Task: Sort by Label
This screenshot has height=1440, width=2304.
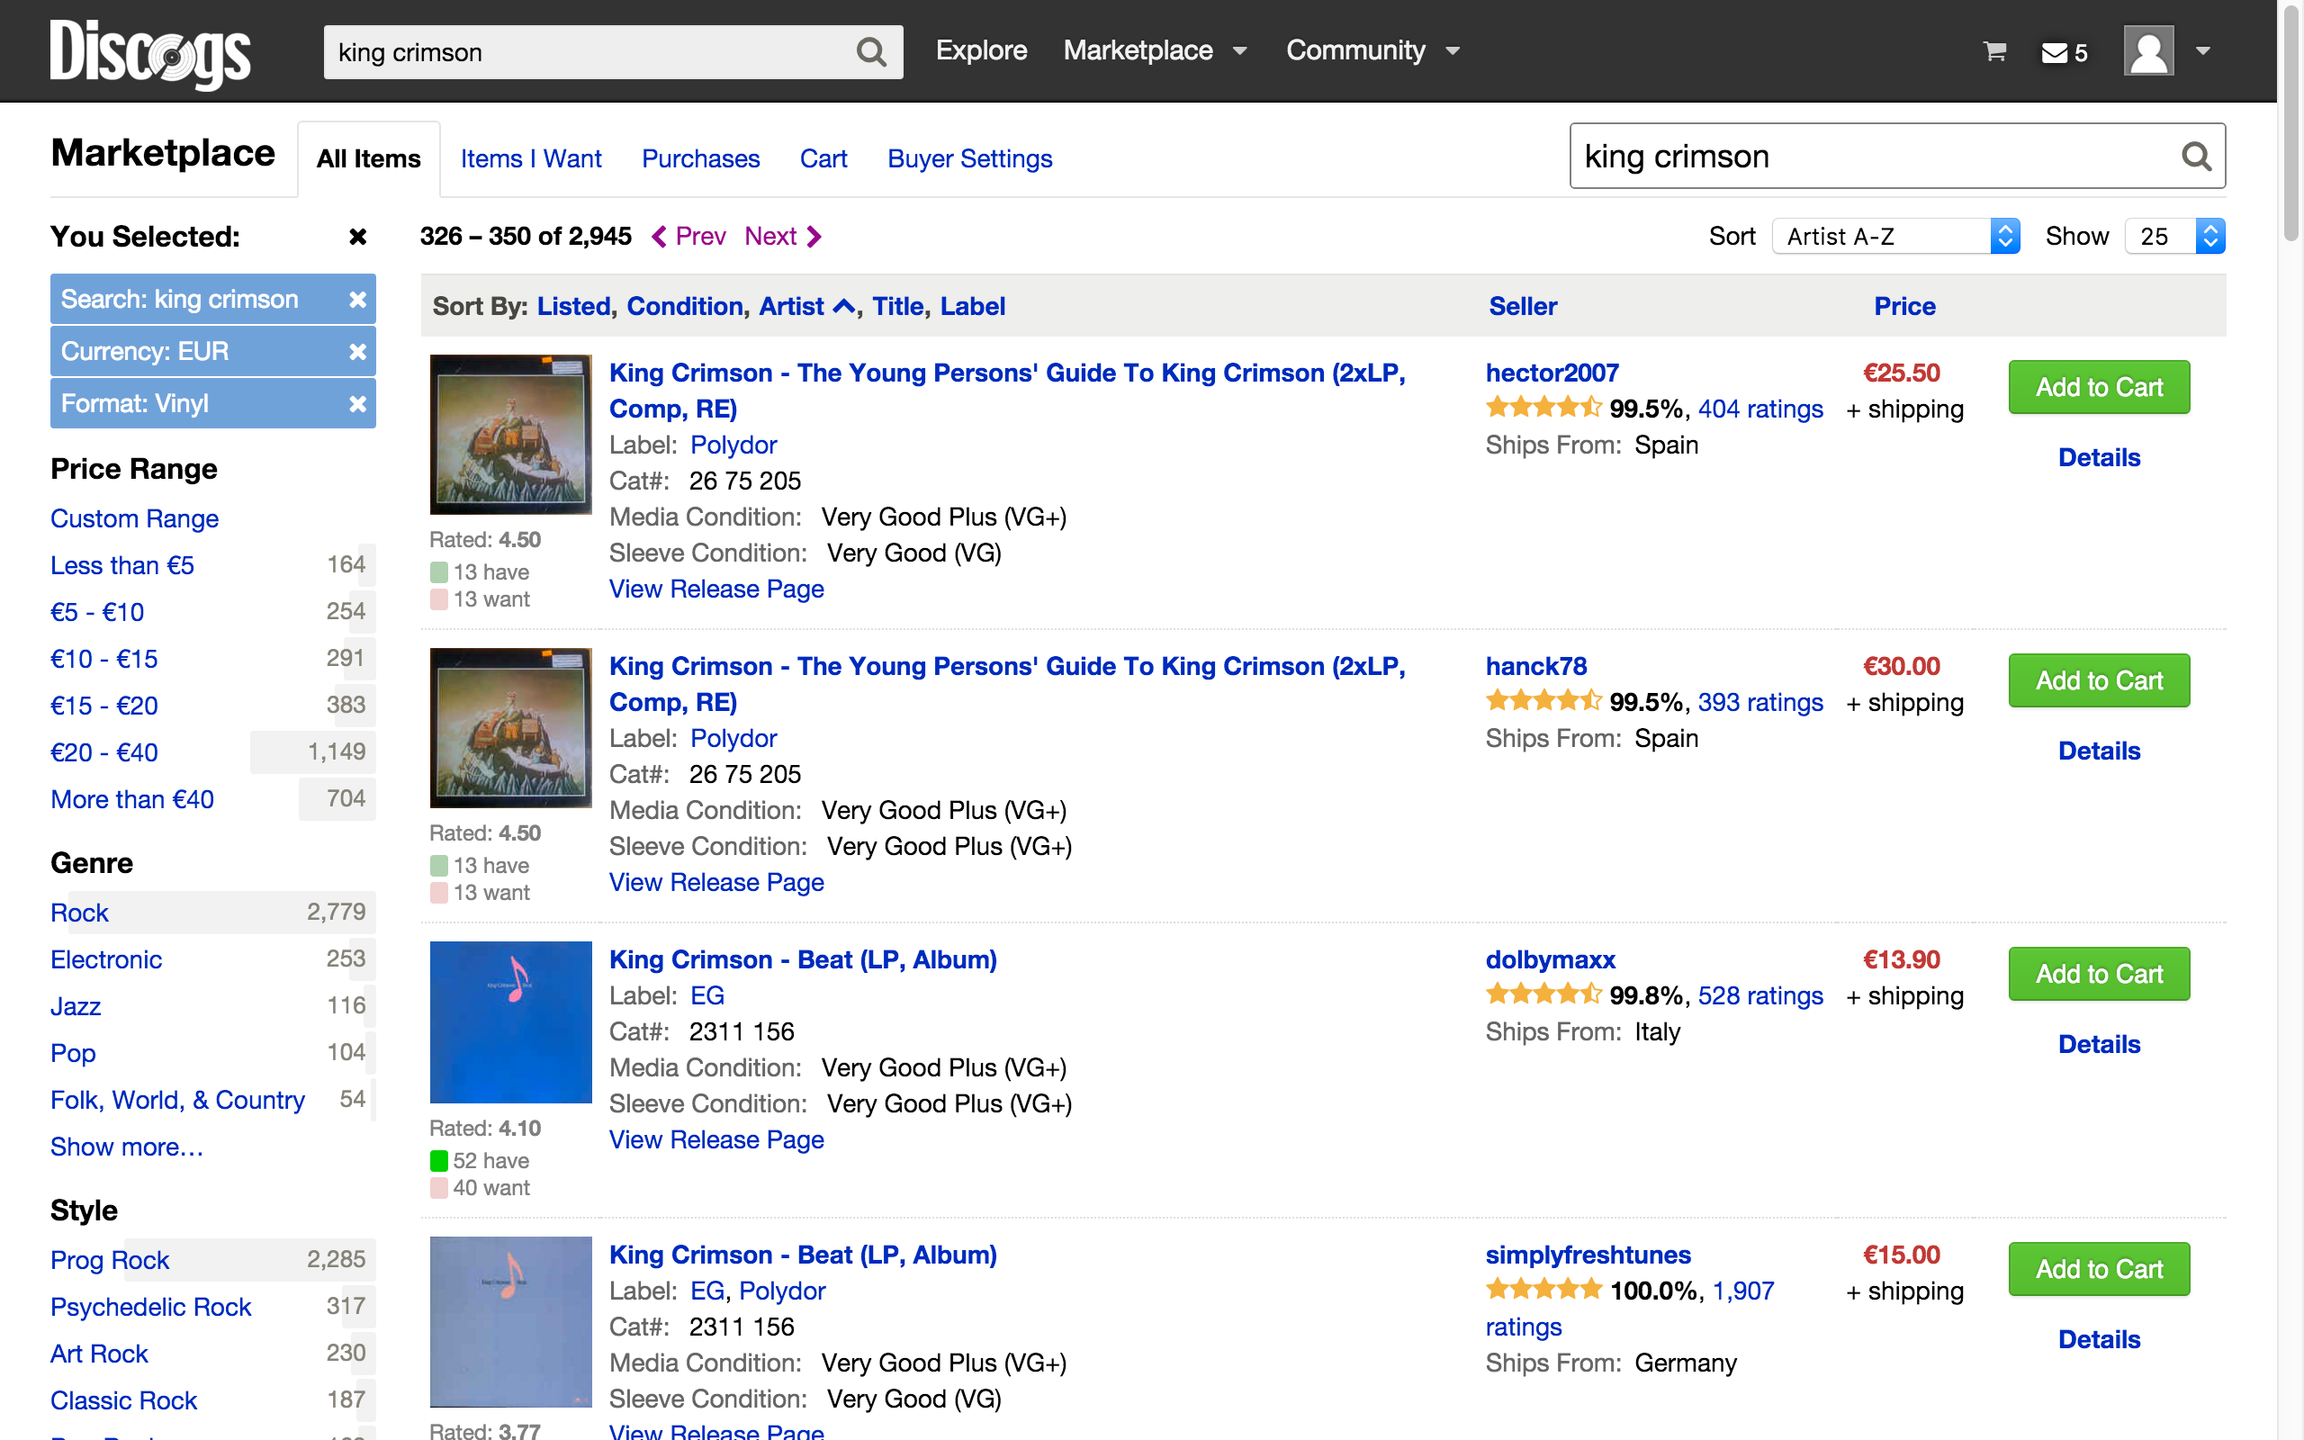Action: click(x=972, y=306)
